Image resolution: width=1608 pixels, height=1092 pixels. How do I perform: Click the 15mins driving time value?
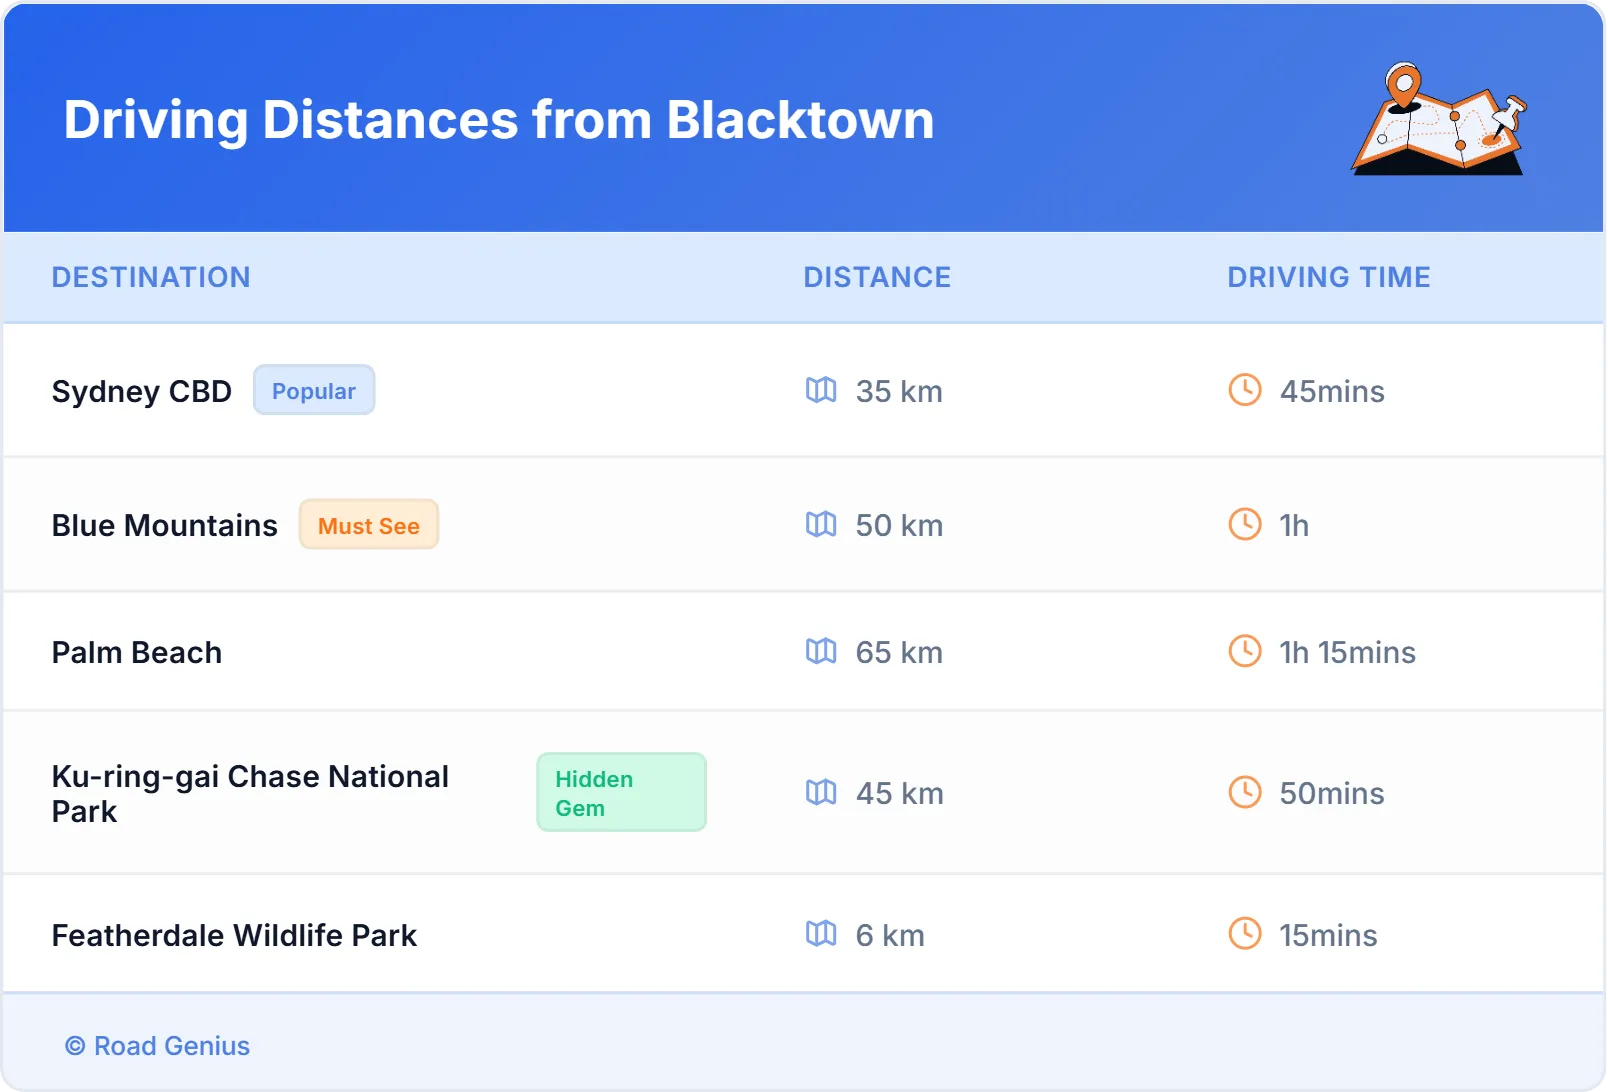pos(1328,935)
